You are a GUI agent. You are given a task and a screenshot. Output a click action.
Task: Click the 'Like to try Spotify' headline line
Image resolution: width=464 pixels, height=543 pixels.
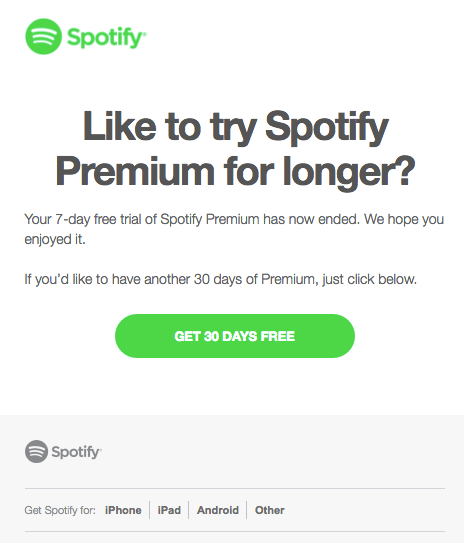(x=235, y=127)
